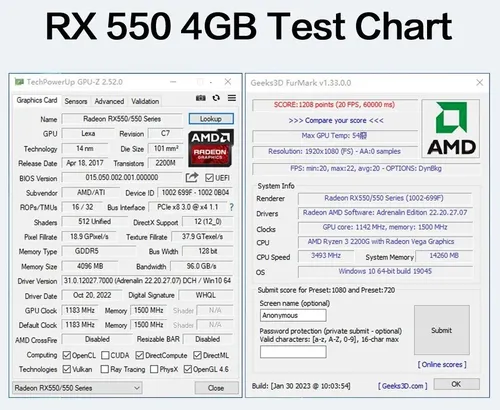500x410 pixels.
Task: Click the bus interface question mark icon
Action: coord(231,207)
